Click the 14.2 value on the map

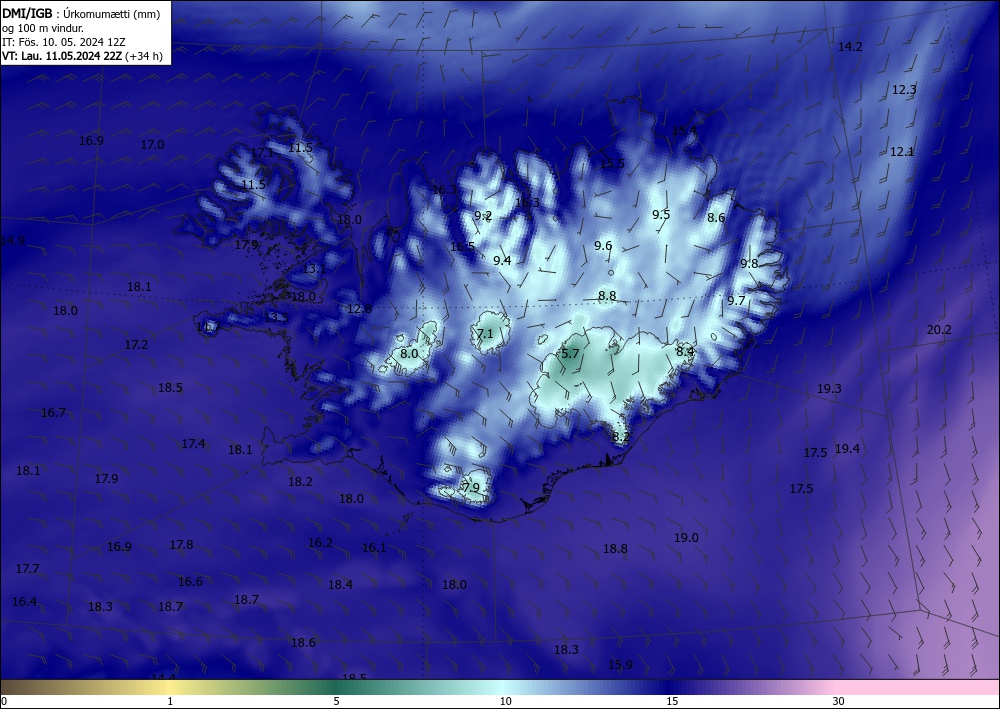850,47
